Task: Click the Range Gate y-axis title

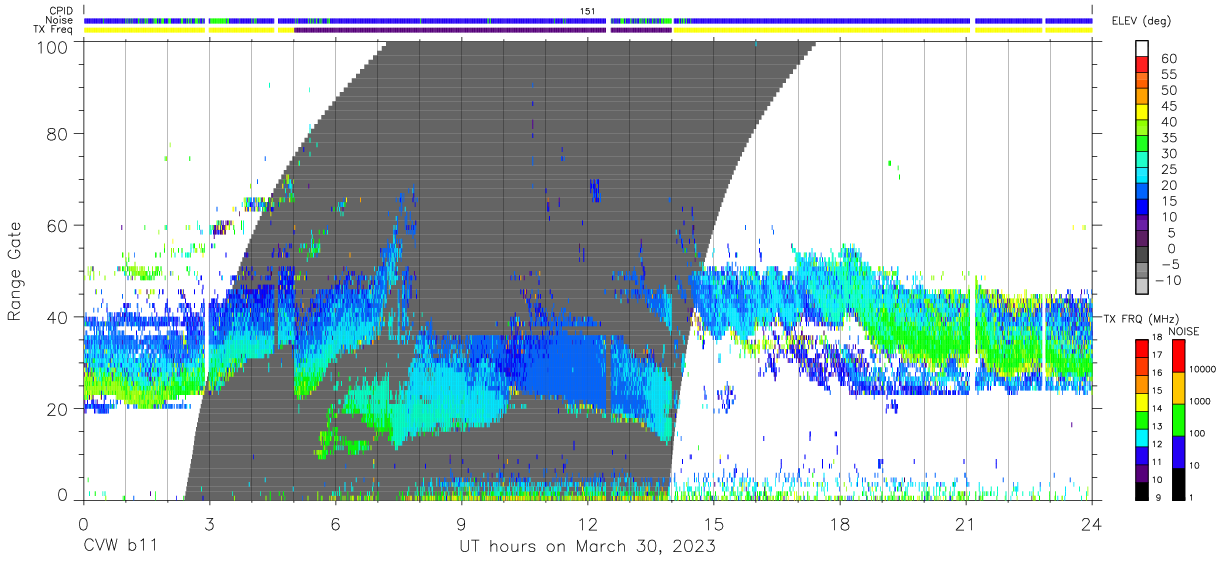Action: coord(15,270)
